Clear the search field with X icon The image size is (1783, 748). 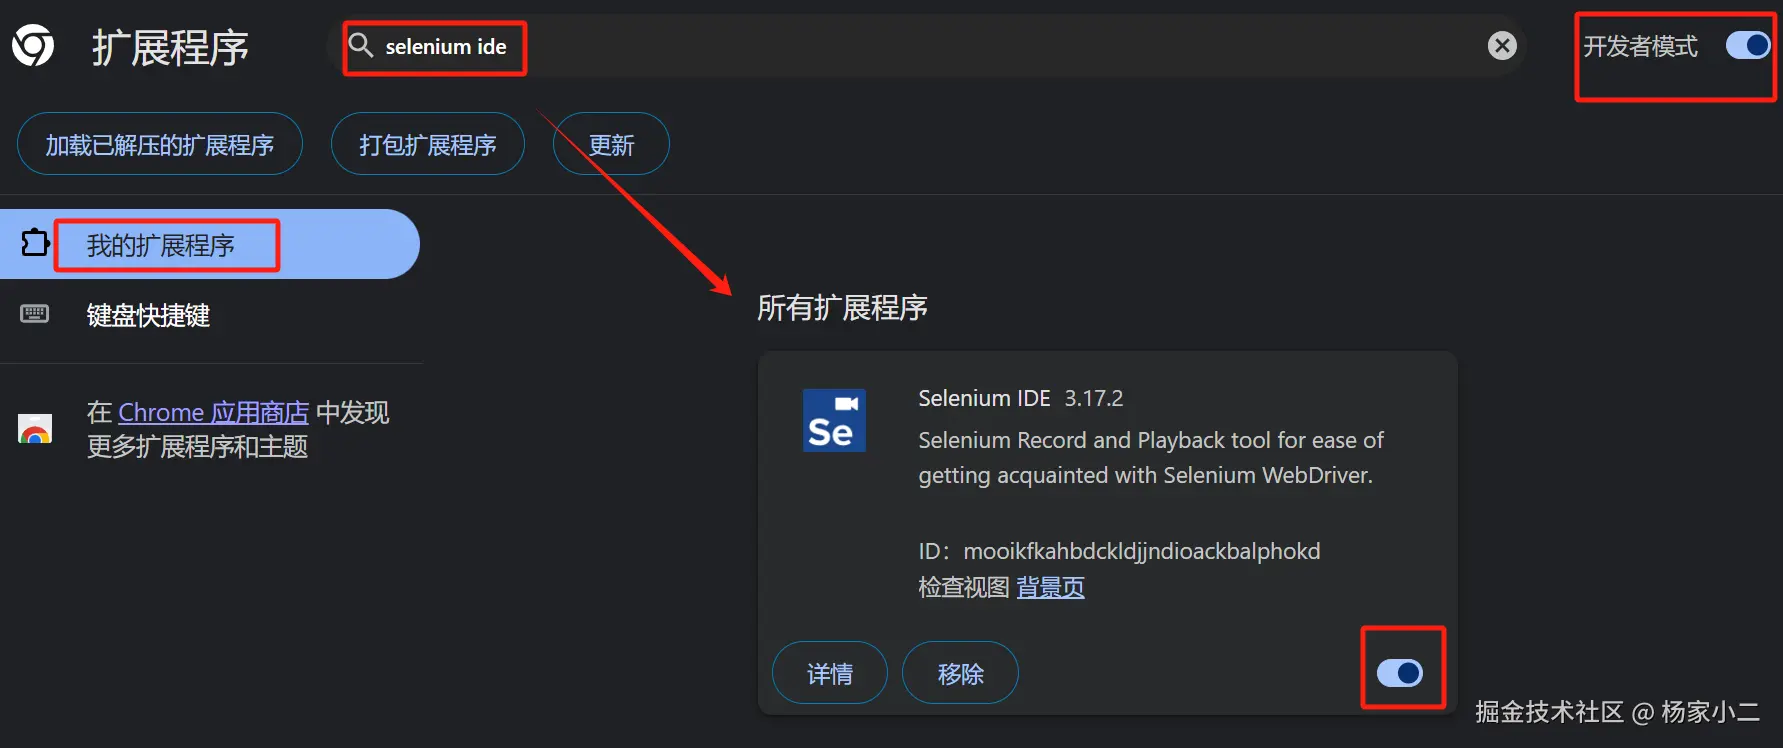(1502, 46)
